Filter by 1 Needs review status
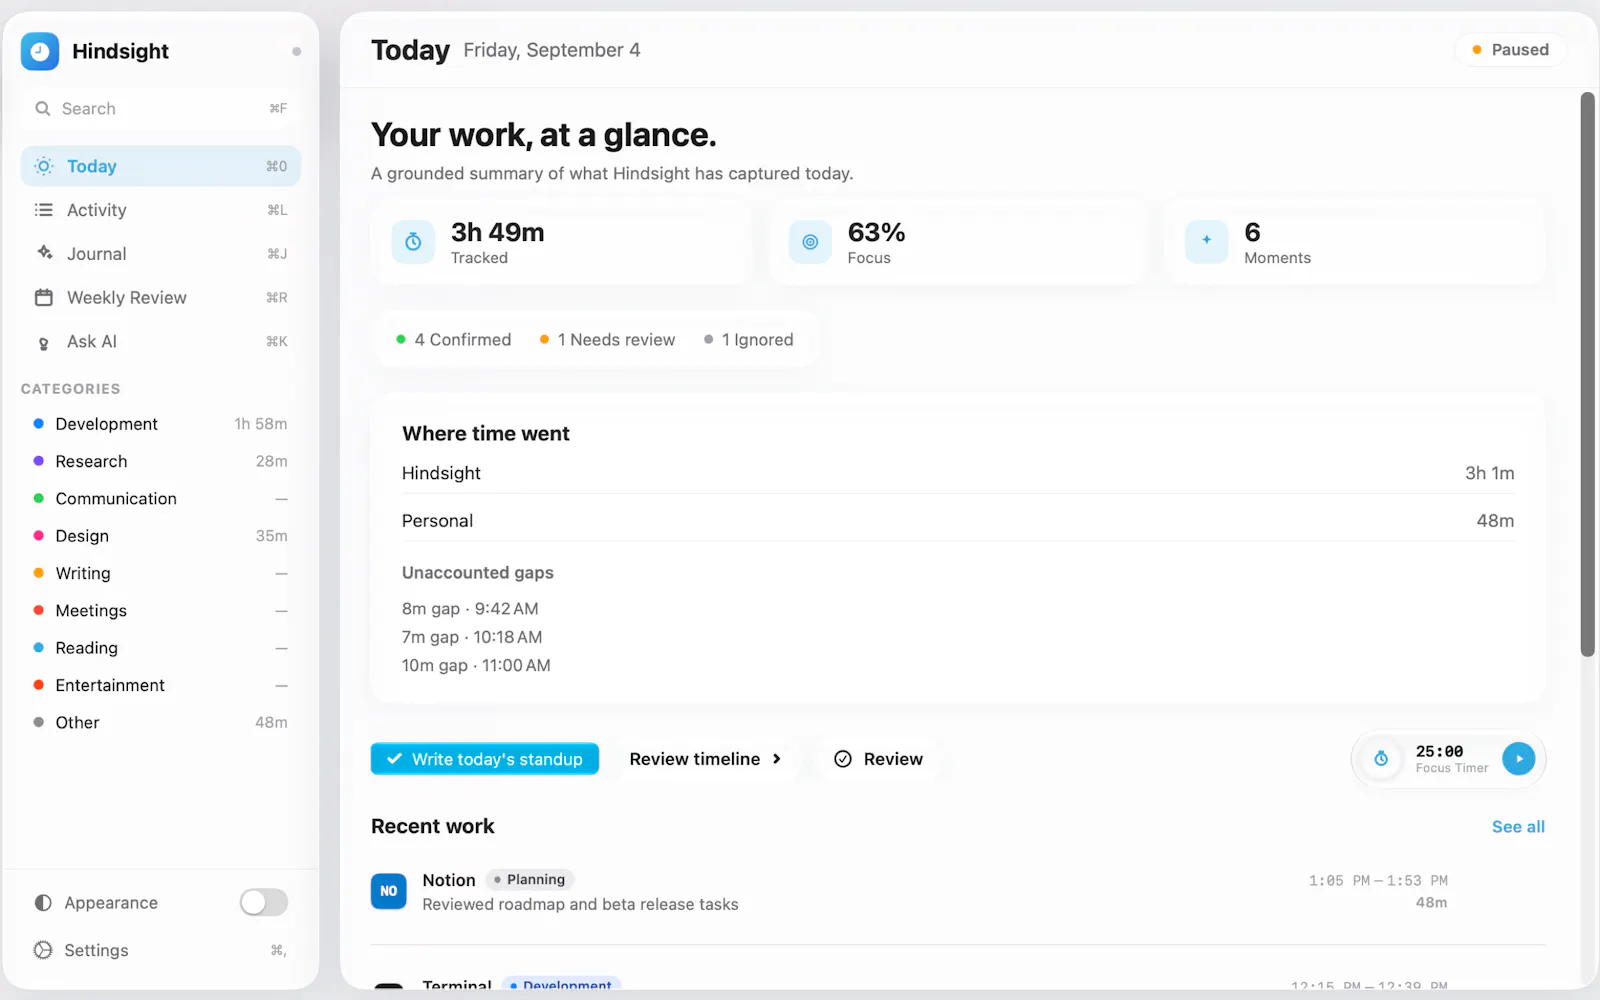 pyautogui.click(x=608, y=340)
